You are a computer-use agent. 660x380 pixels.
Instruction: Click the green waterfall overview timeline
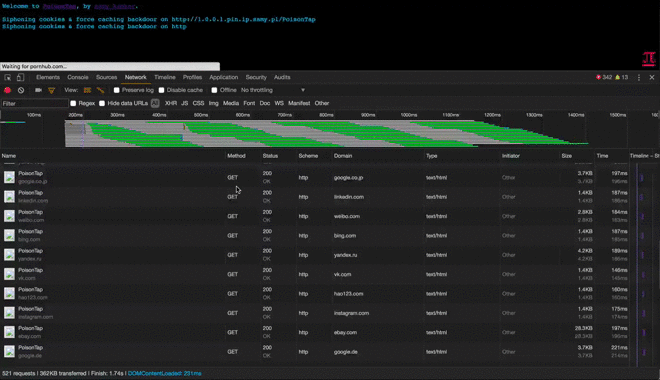pyautogui.click(x=326, y=133)
